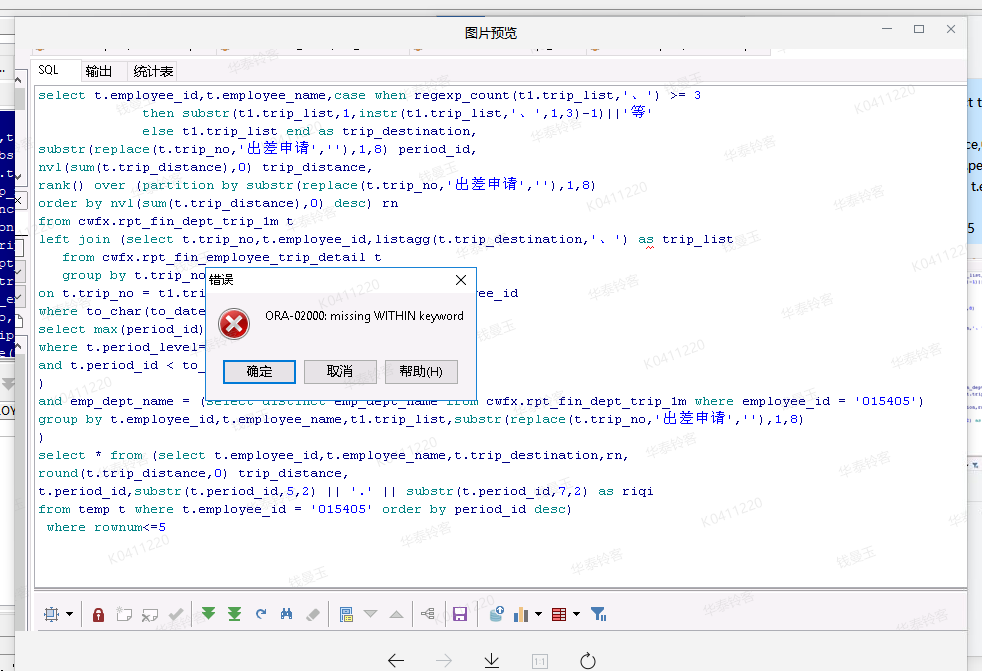Click the 'as' keyword underlined in red

pos(646,239)
